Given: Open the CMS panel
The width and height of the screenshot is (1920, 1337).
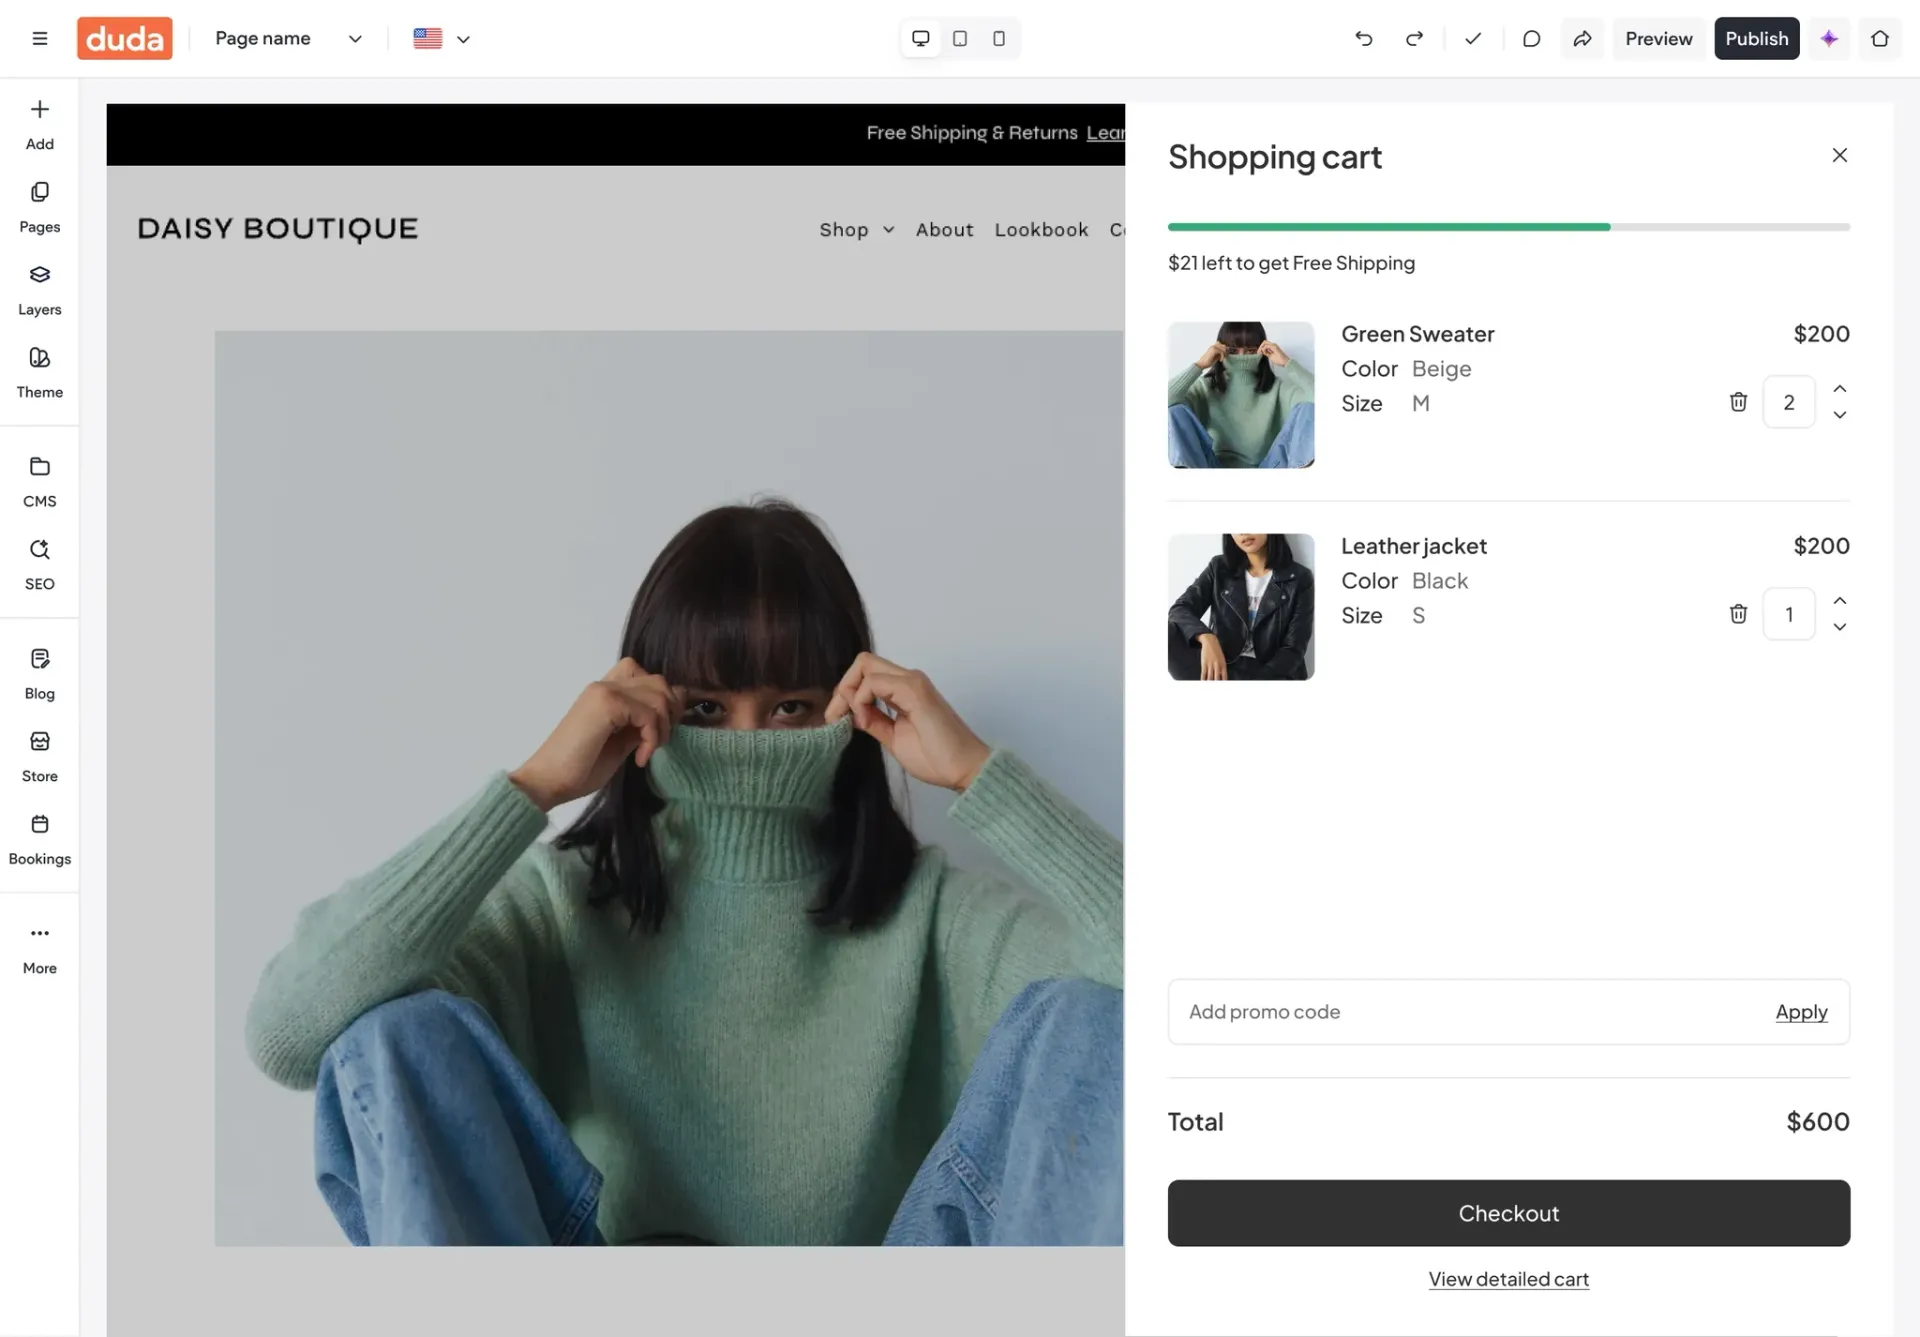Looking at the screenshot, I should tap(40, 481).
